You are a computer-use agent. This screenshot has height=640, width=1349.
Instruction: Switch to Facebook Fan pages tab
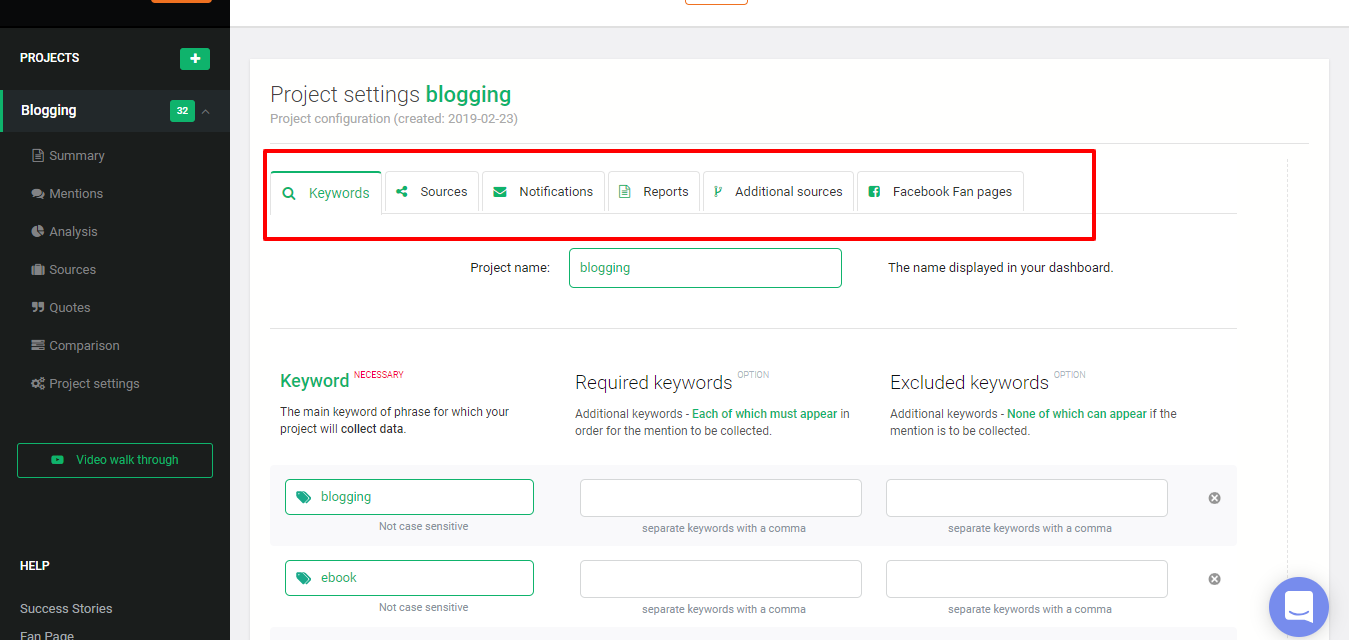point(940,192)
